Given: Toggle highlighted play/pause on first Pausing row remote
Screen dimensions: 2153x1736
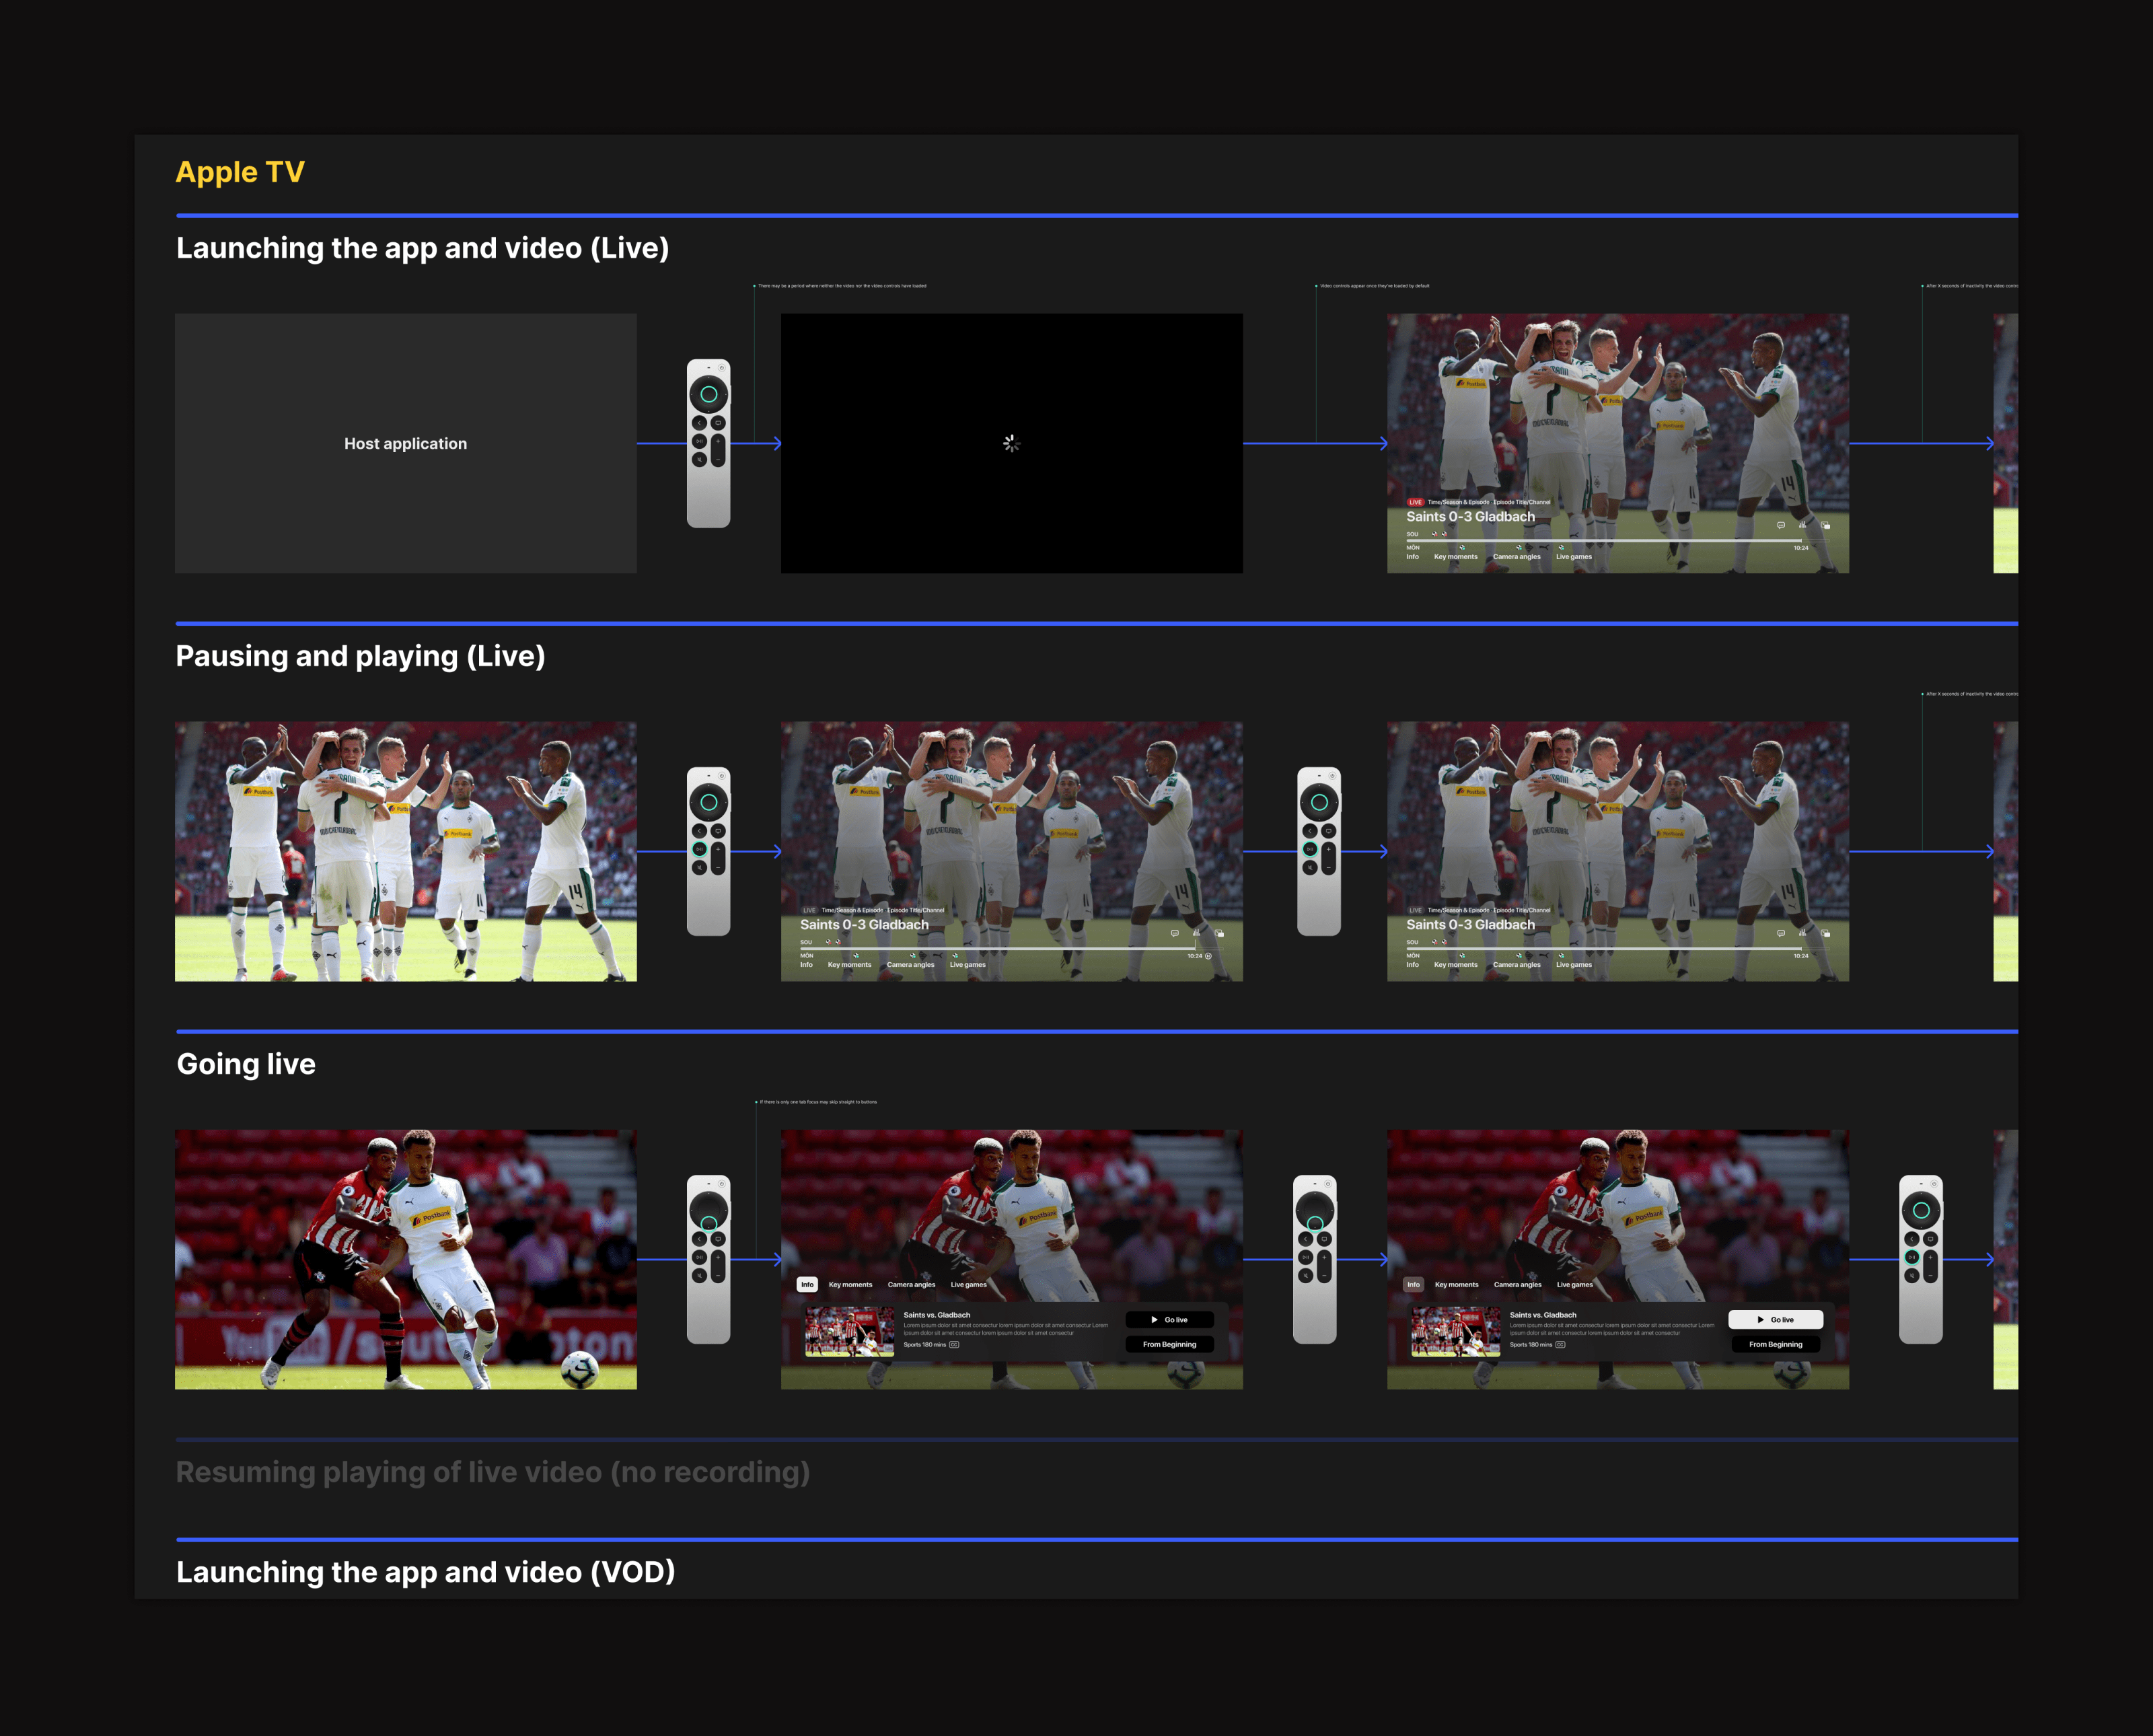Looking at the screenshot, I should (699, 849).
